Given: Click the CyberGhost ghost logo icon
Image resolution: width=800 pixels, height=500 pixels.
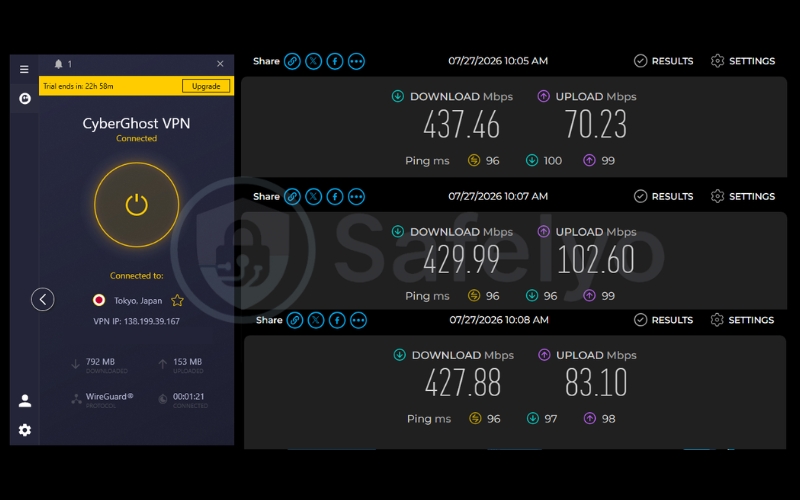Looking at the screenshot, I should point(24,98).
